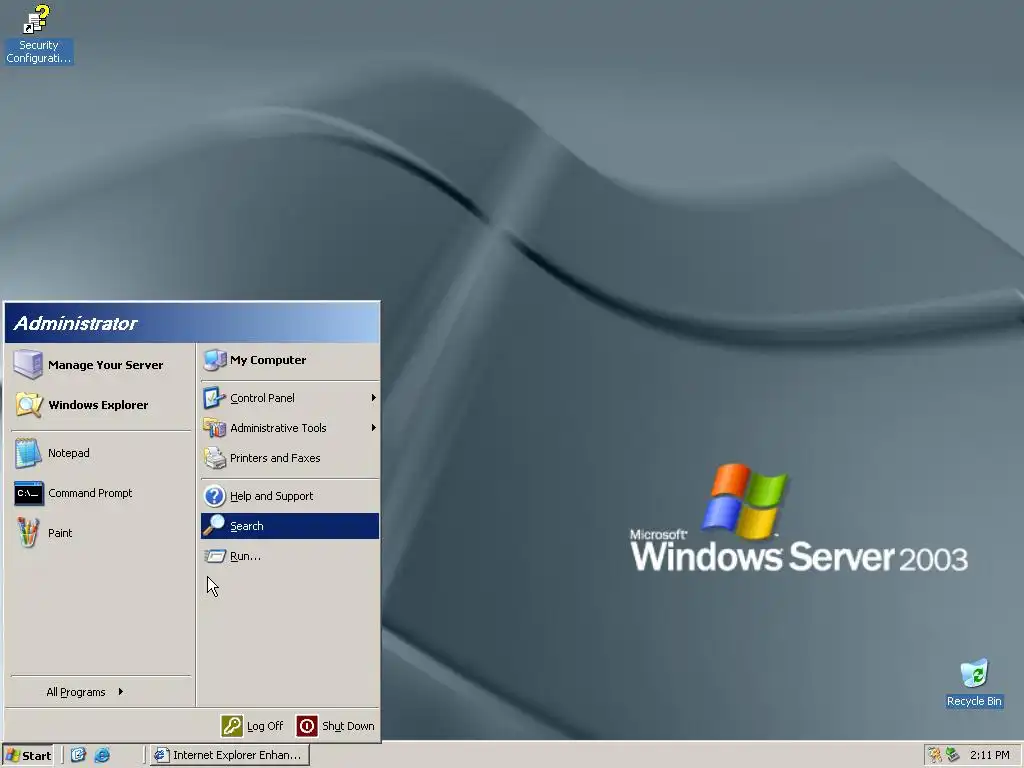
Task: Open Notepad icon in Start menu
Action: click(28, 453)
